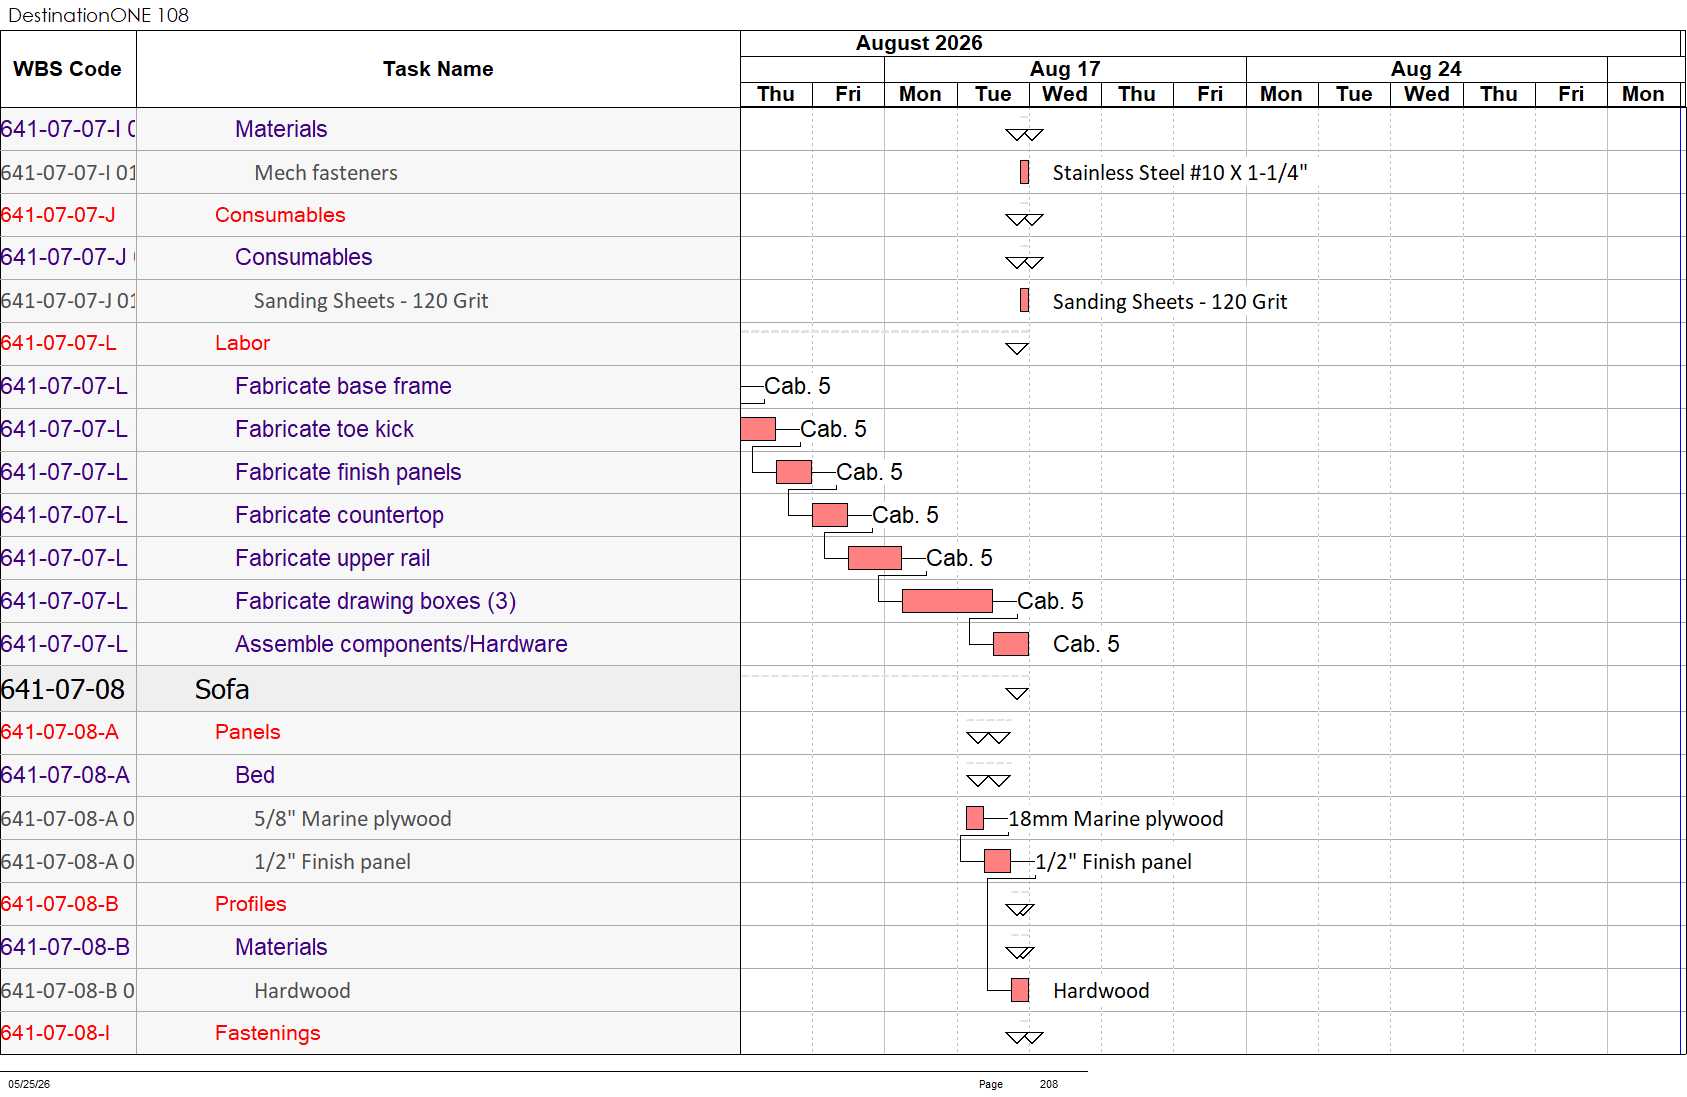Select the Materials task under Profiles

coord(281,947)
